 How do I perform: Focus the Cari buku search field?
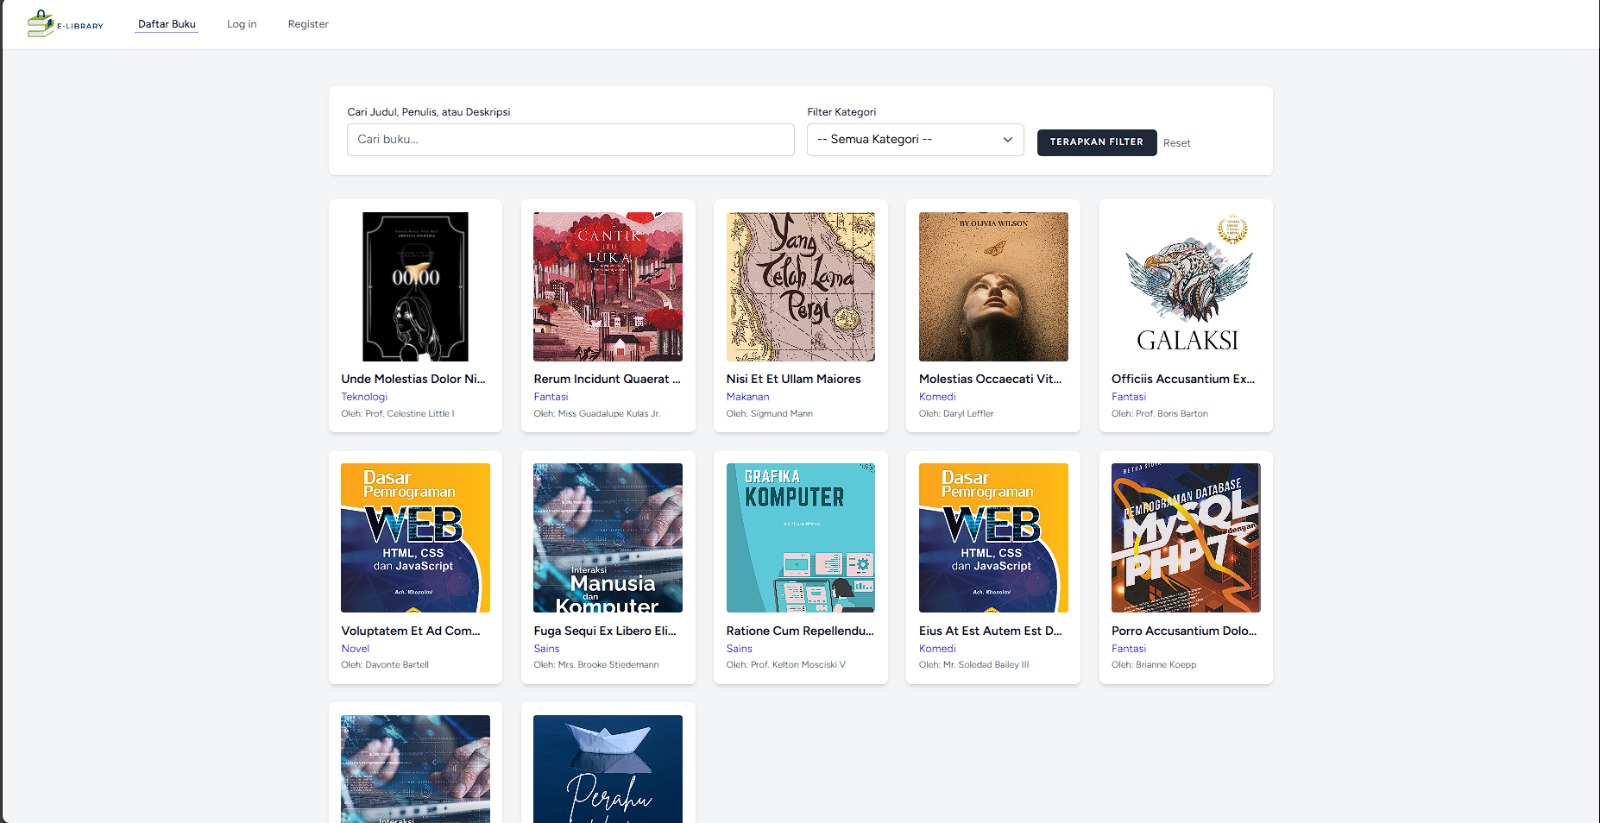pyautogui.click(x=570, y=140)
